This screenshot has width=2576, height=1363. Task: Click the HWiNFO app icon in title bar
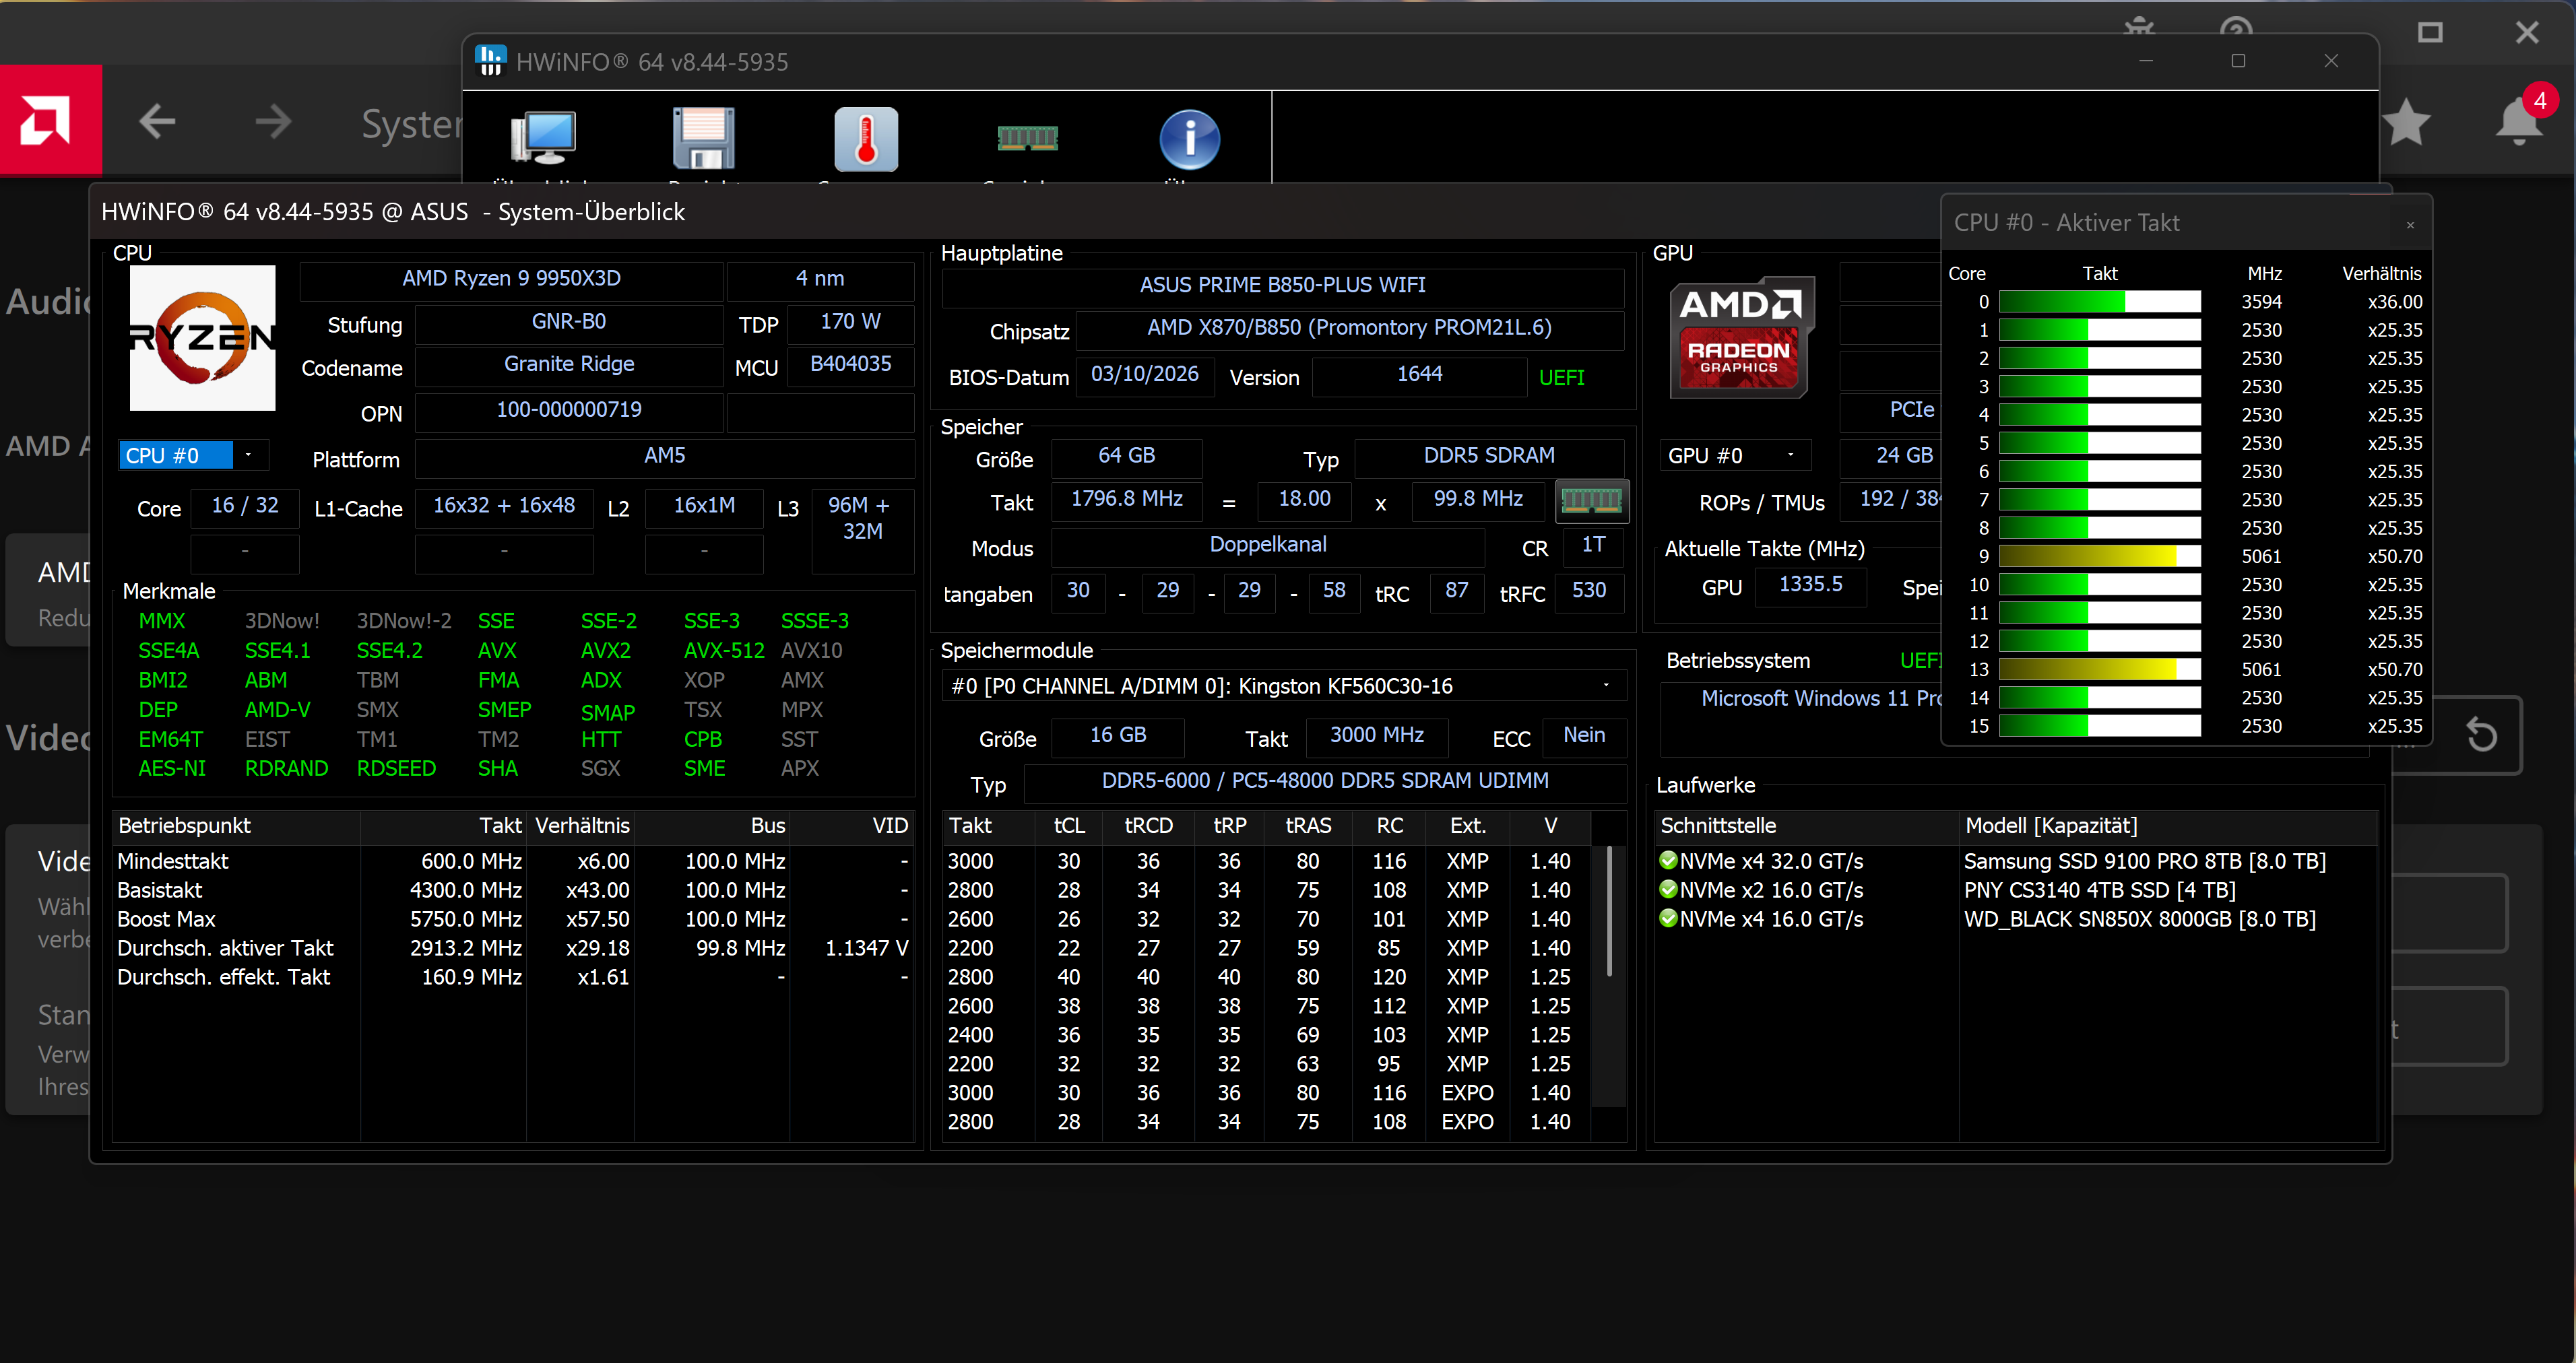pos(491,61)
